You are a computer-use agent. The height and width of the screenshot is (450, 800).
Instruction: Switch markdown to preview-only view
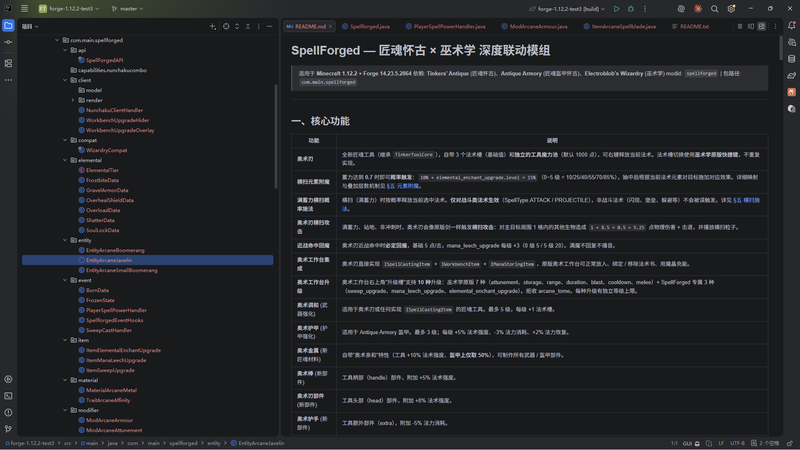(x=762, y=27)
